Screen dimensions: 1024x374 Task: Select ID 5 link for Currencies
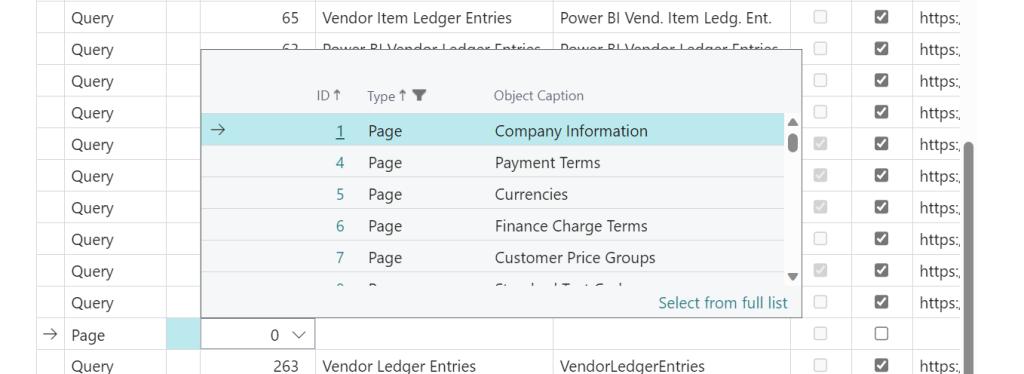340,195
